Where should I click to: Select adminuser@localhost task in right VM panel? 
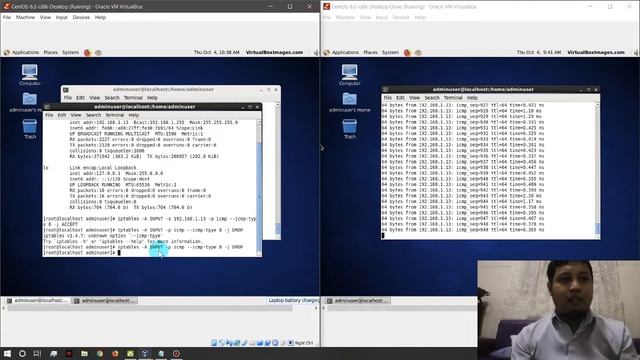pos(358,300)
